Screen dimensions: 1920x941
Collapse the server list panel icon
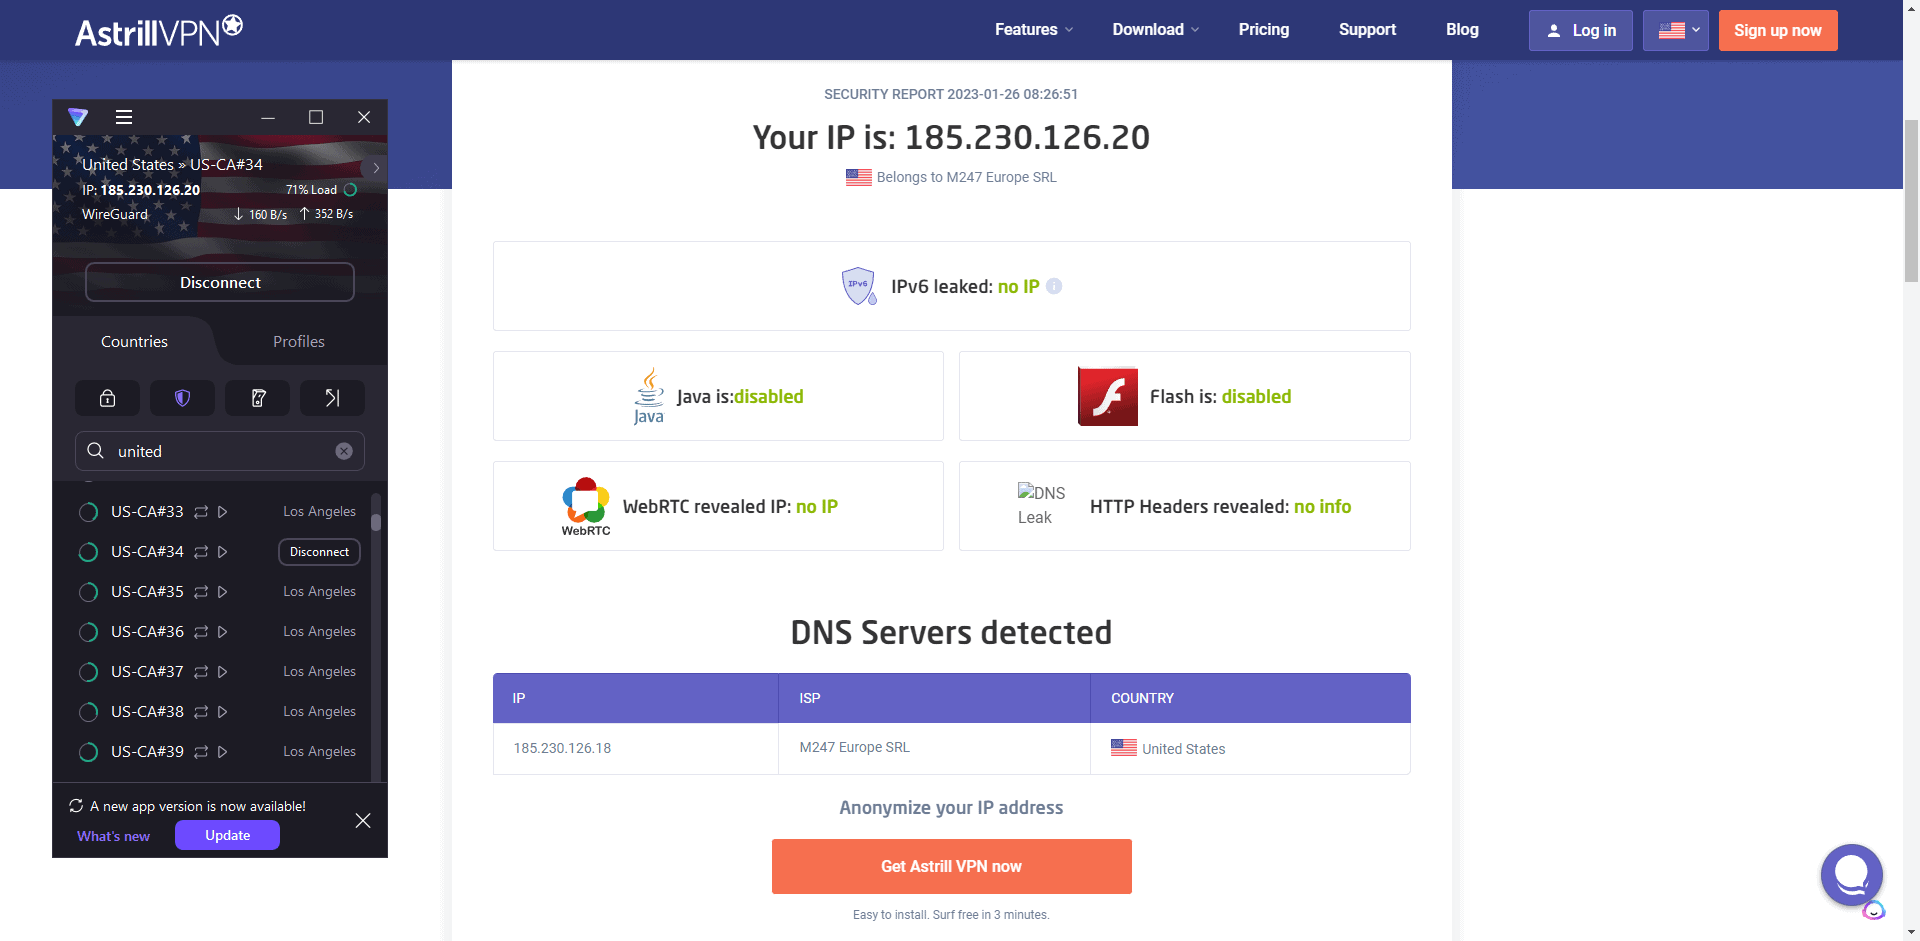(333, 398)
